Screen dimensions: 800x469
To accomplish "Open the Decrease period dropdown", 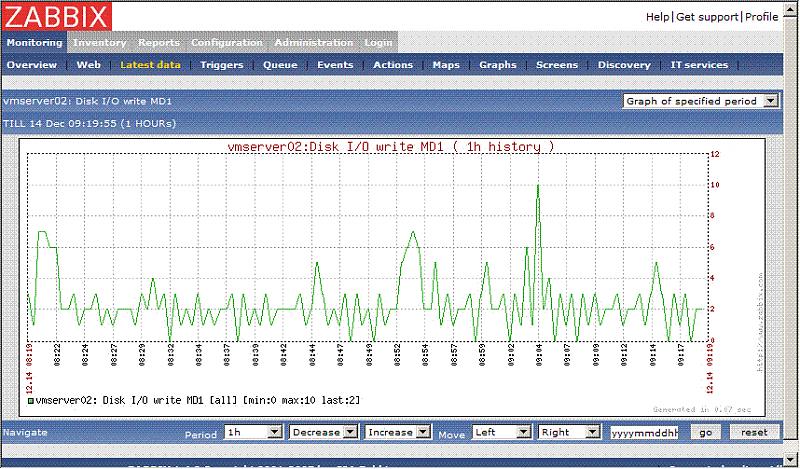I will 323,432.
